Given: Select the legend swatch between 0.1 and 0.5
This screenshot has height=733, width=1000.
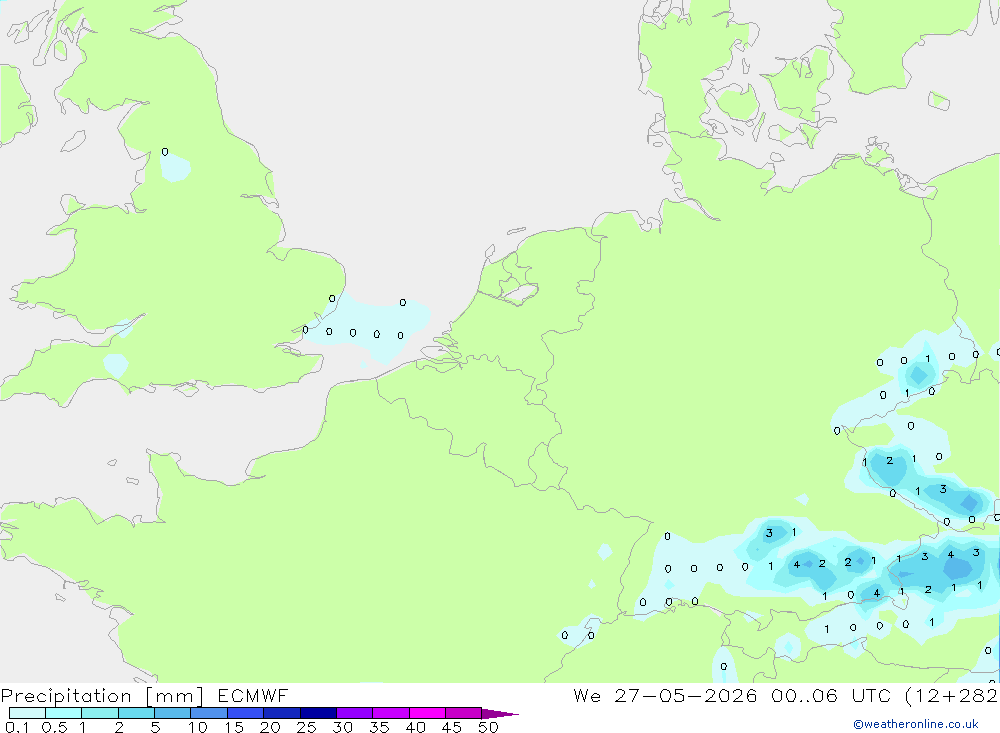Looking at the screenshot, I should 27,713.
